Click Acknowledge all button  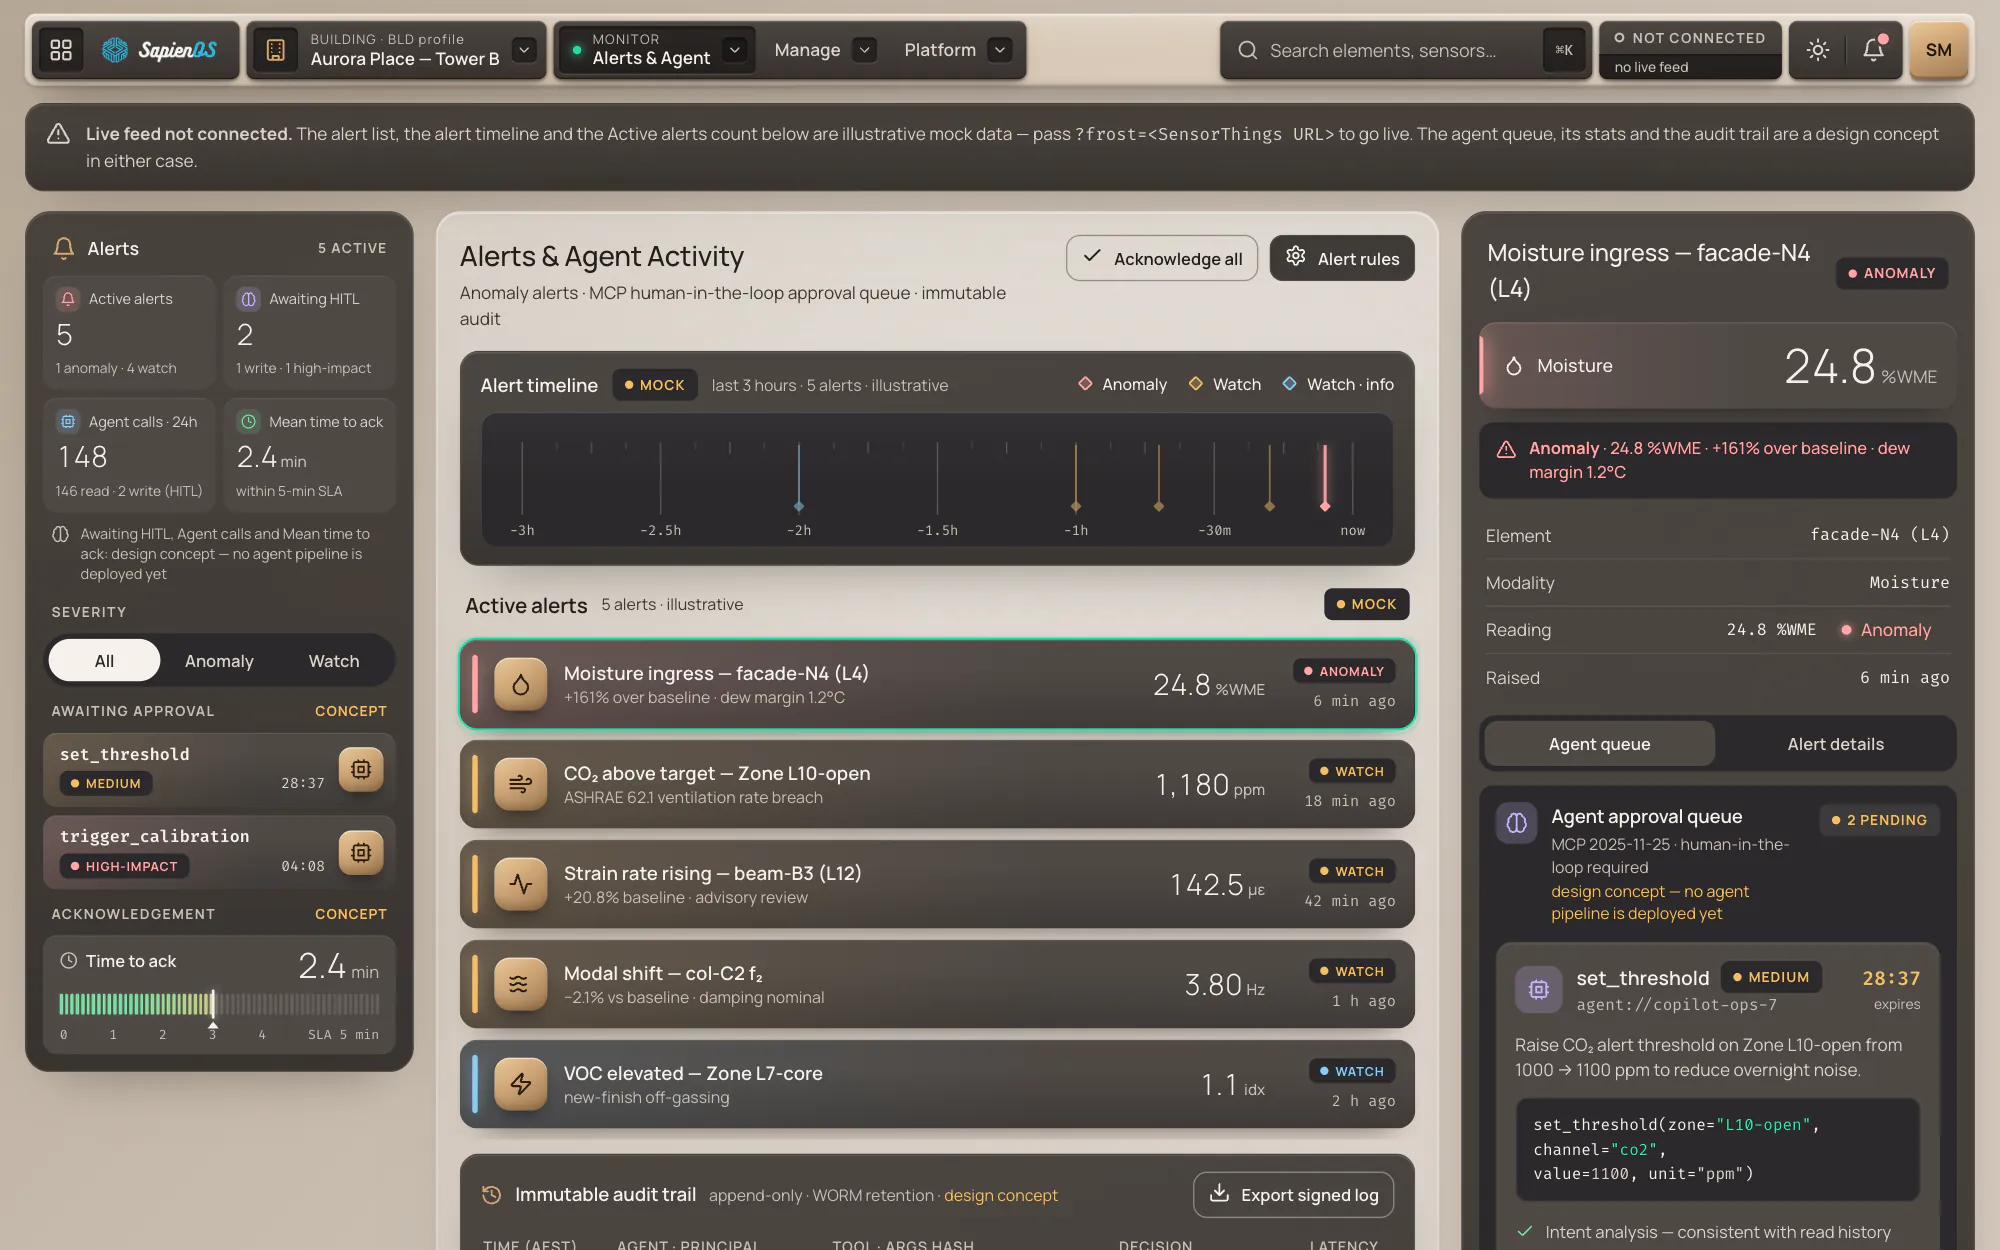(x=1162, y=258)
